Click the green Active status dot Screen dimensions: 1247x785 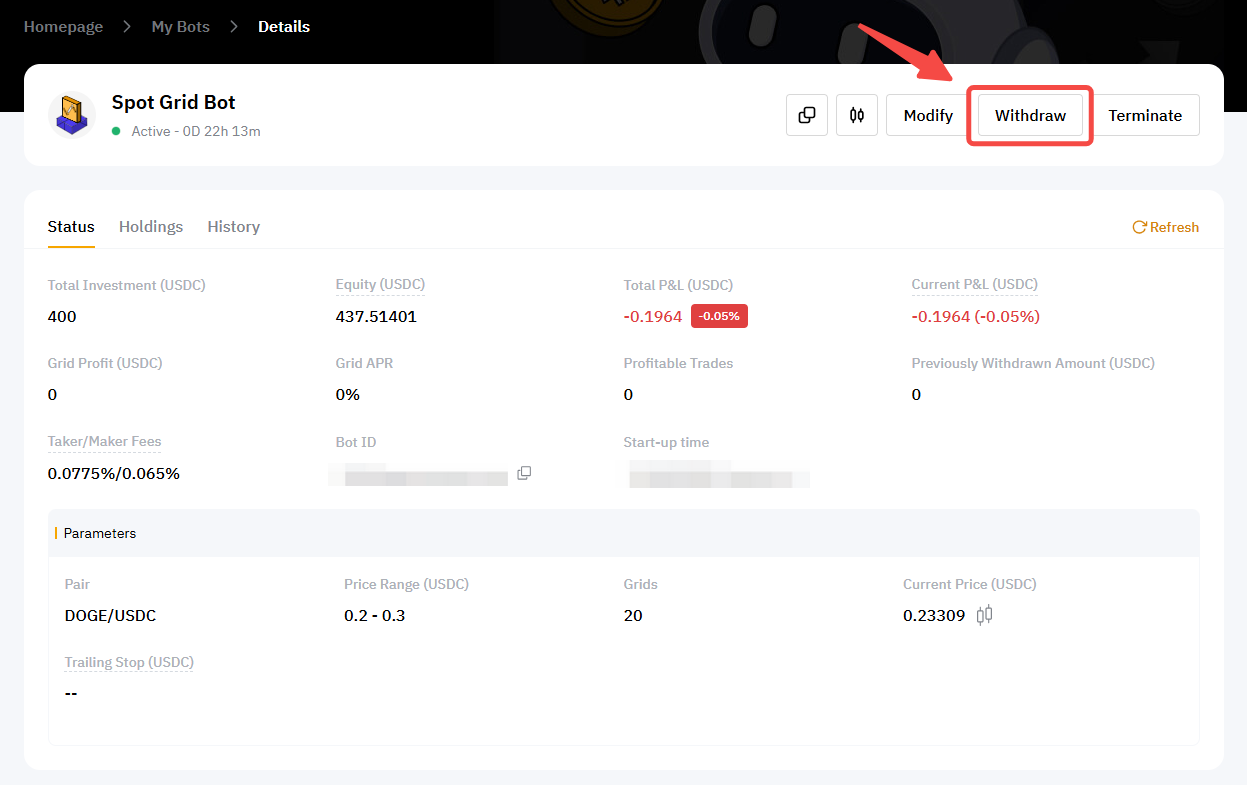(116, 131)
